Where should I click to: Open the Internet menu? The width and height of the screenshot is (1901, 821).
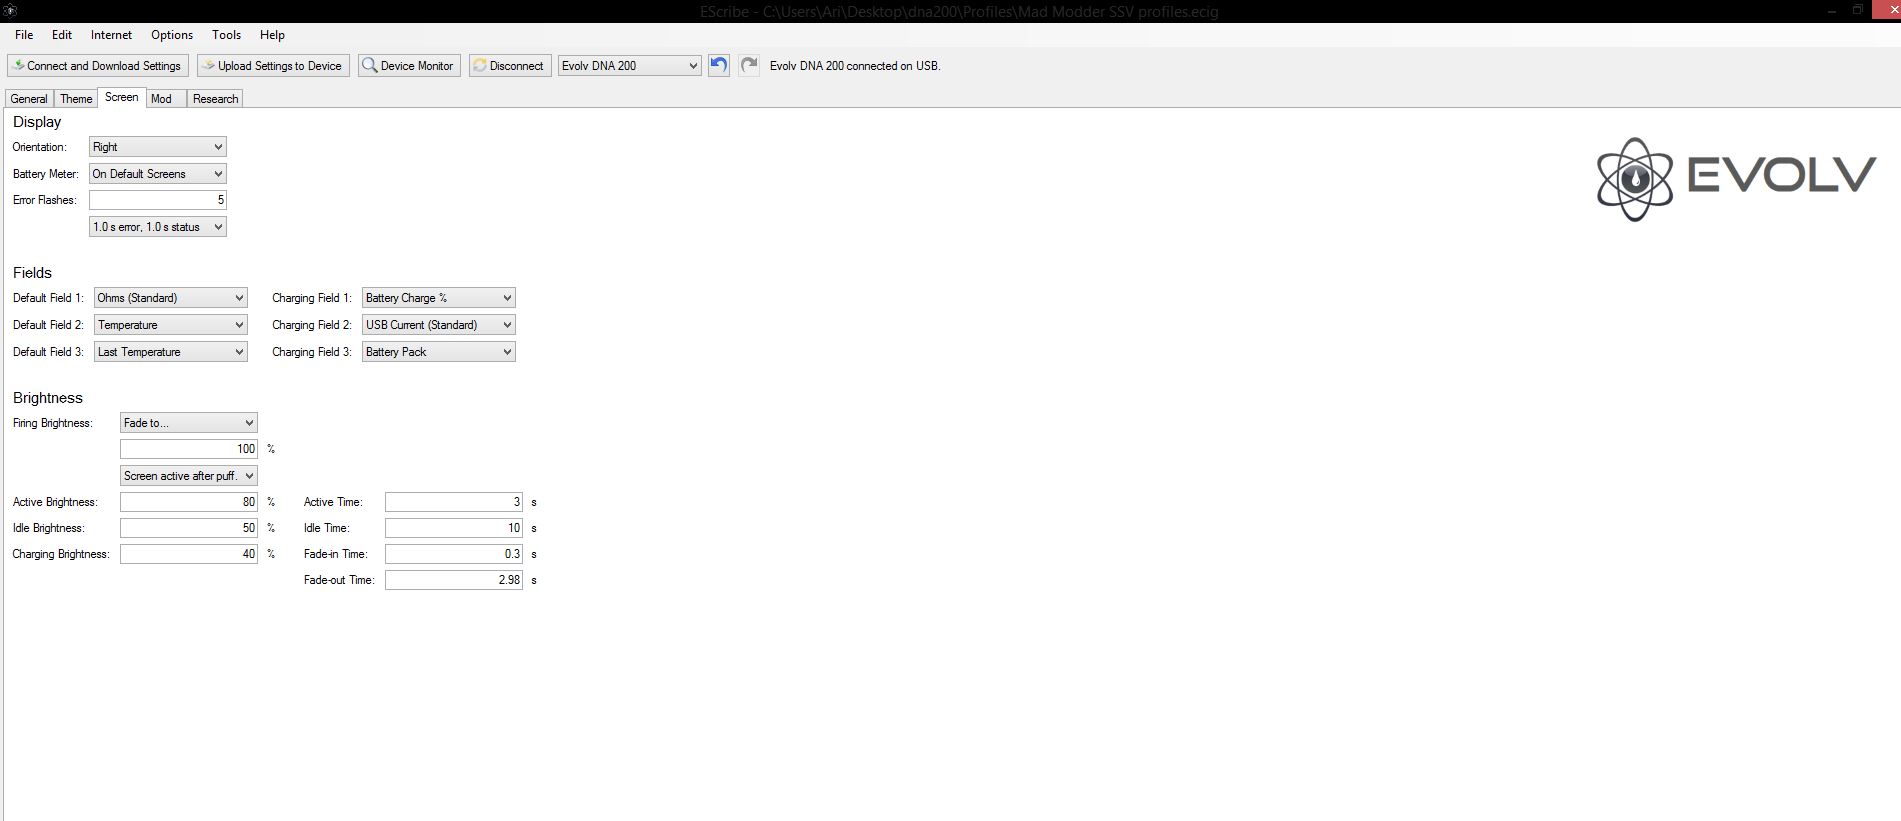tap(111, 35)
